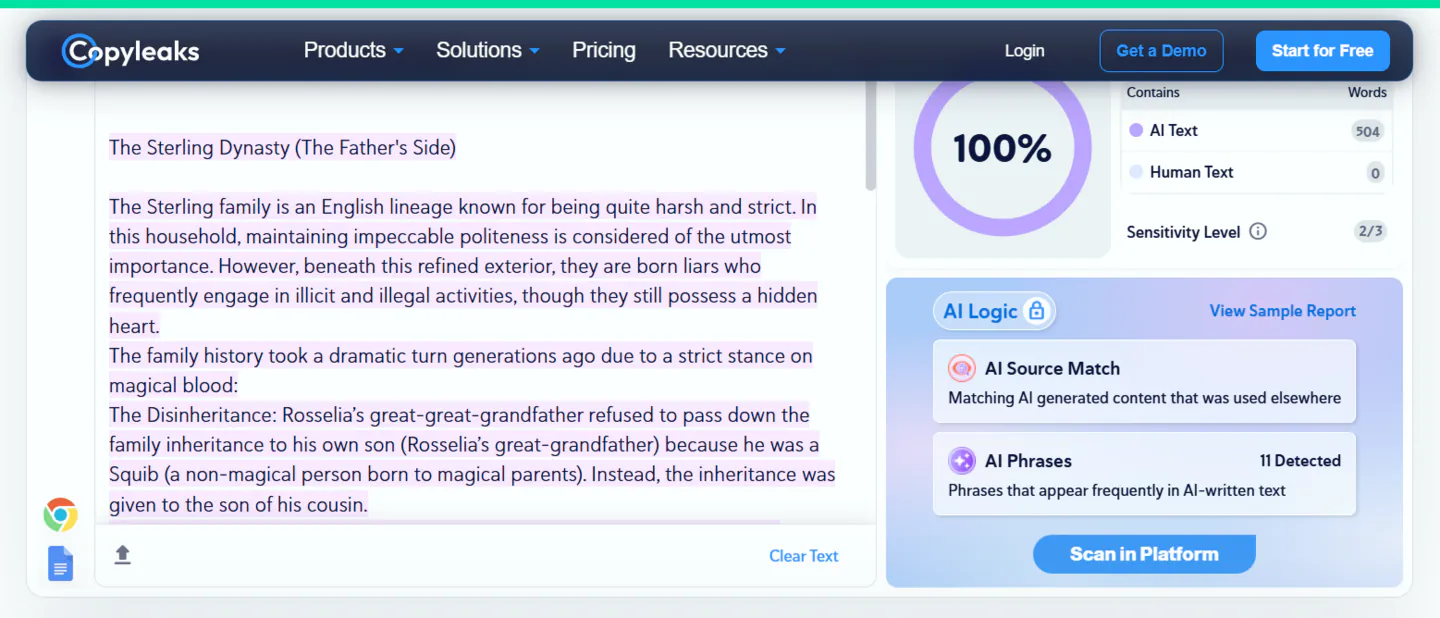Click the Start for Free button

1322,51
